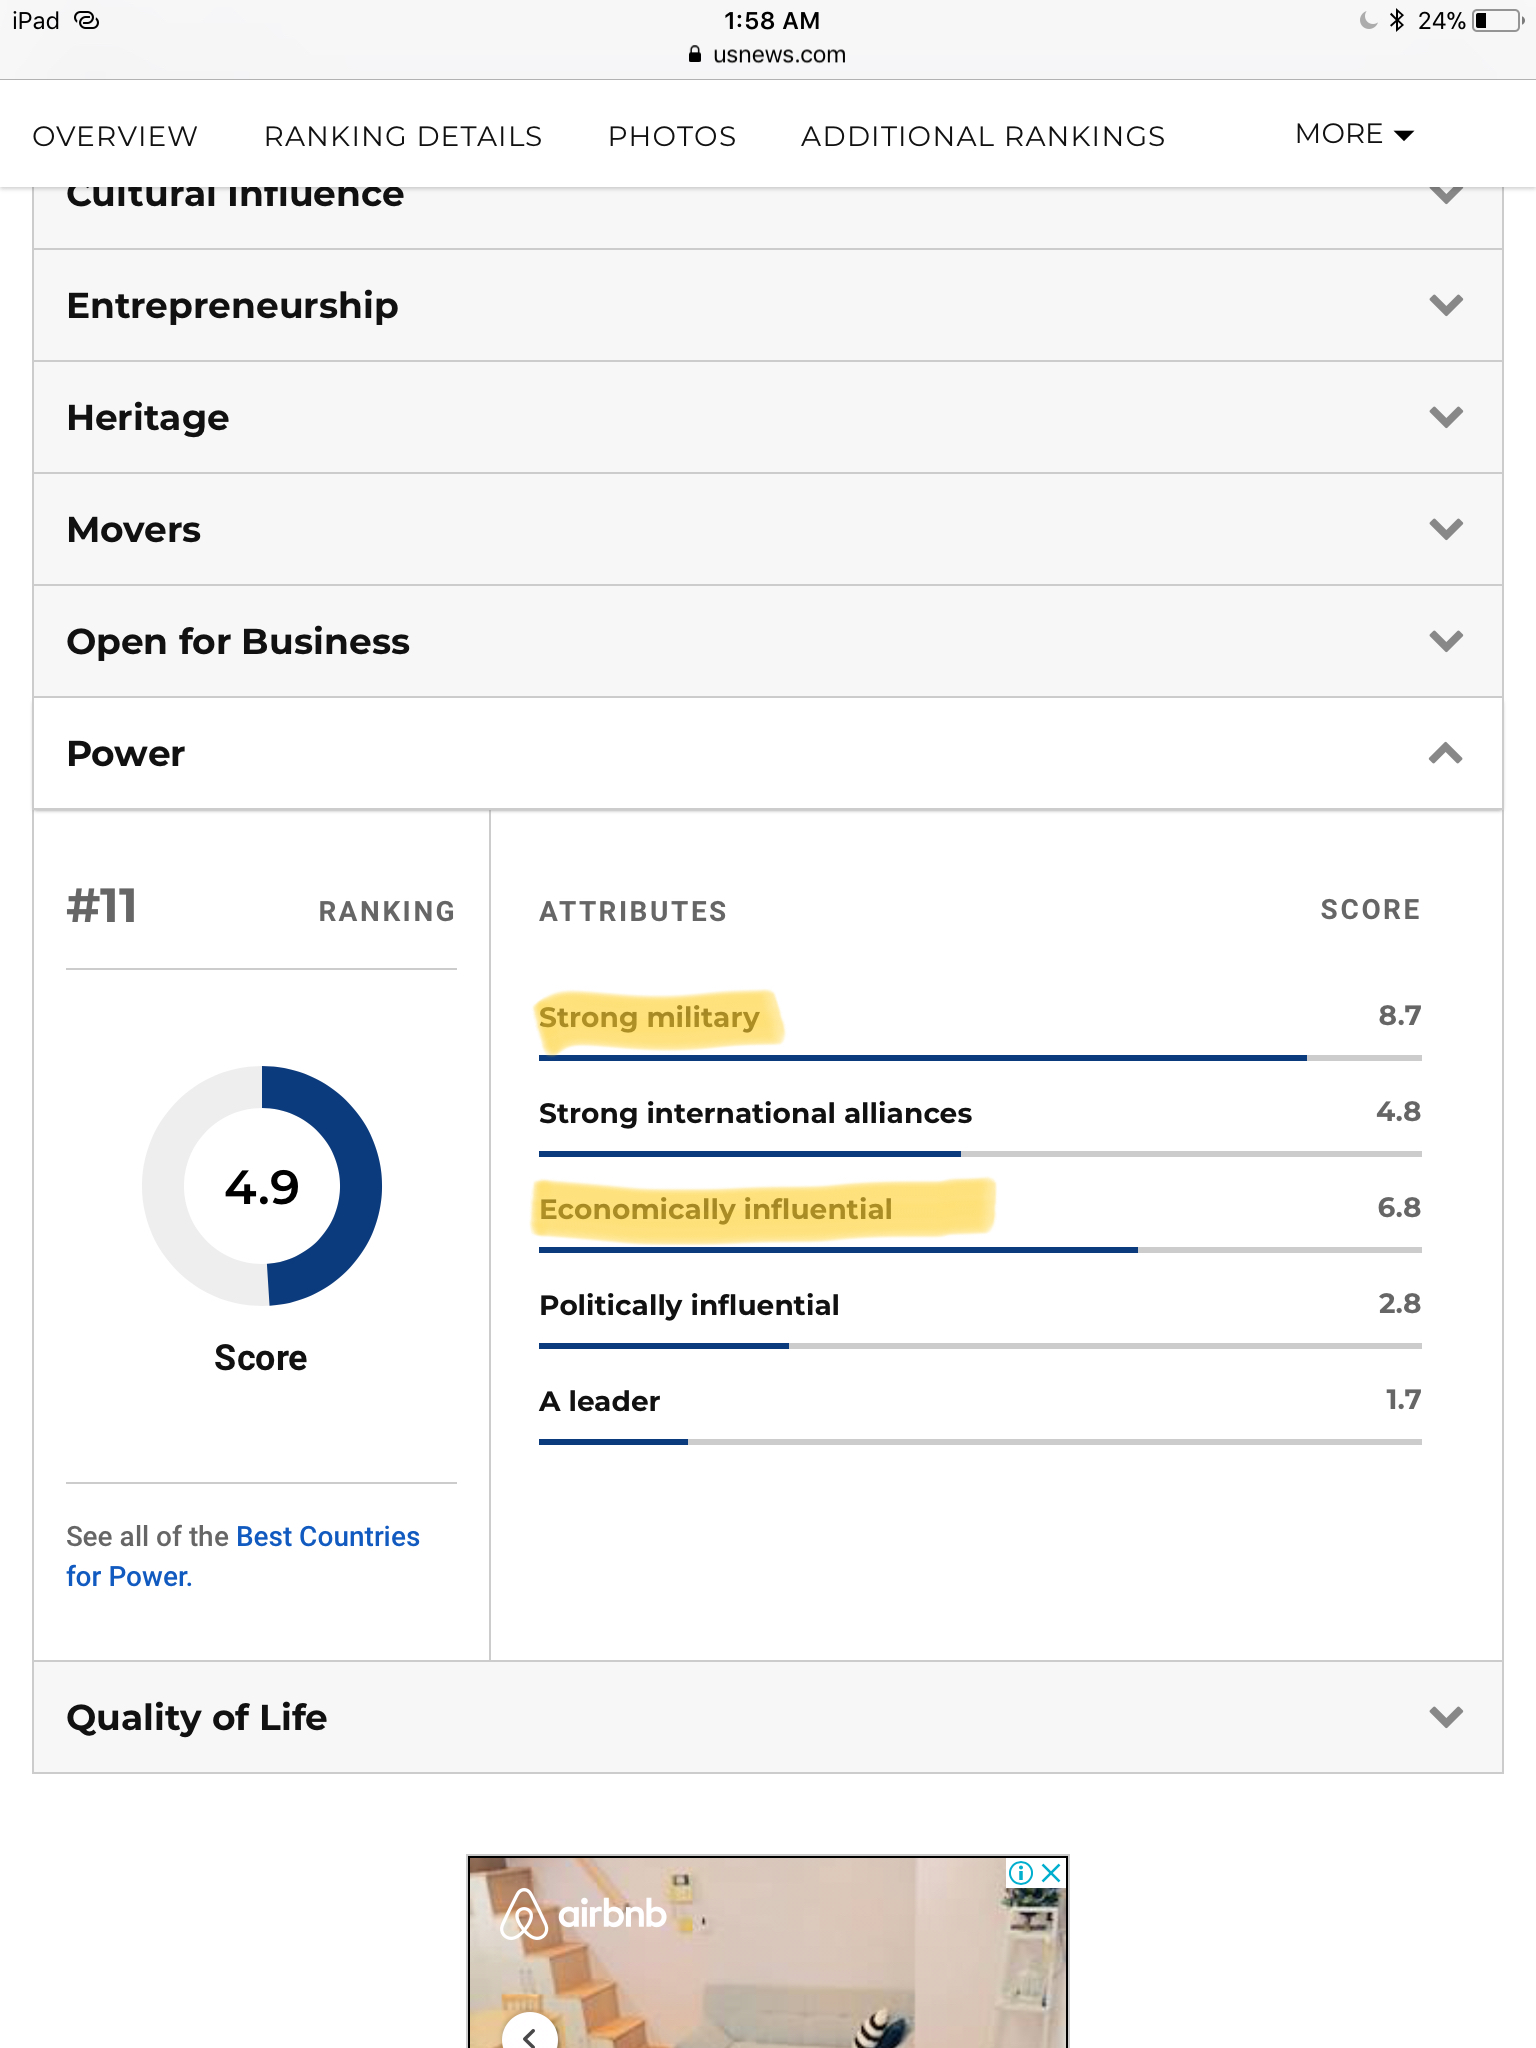Viewport: 1536px width, 2048px height.
Task: Collapse the Power section chevron
Action: [1445, 754]
